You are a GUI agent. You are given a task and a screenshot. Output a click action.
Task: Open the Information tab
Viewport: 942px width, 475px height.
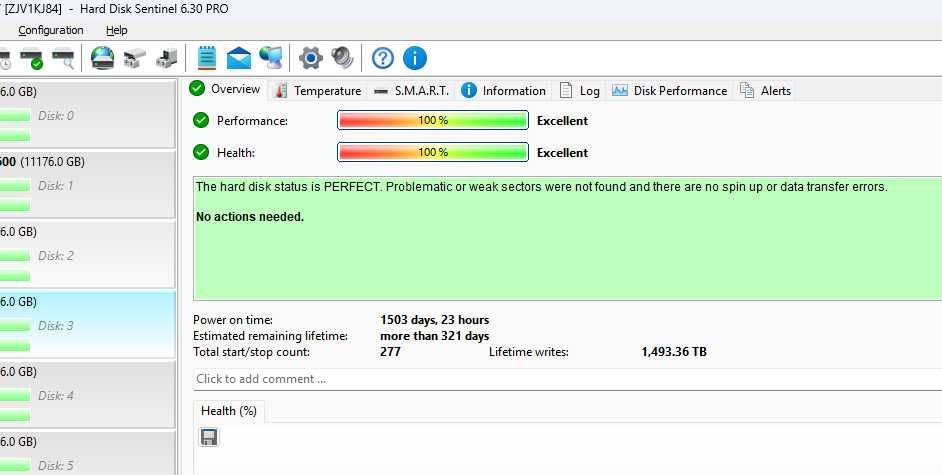click(x=504, y=91)
